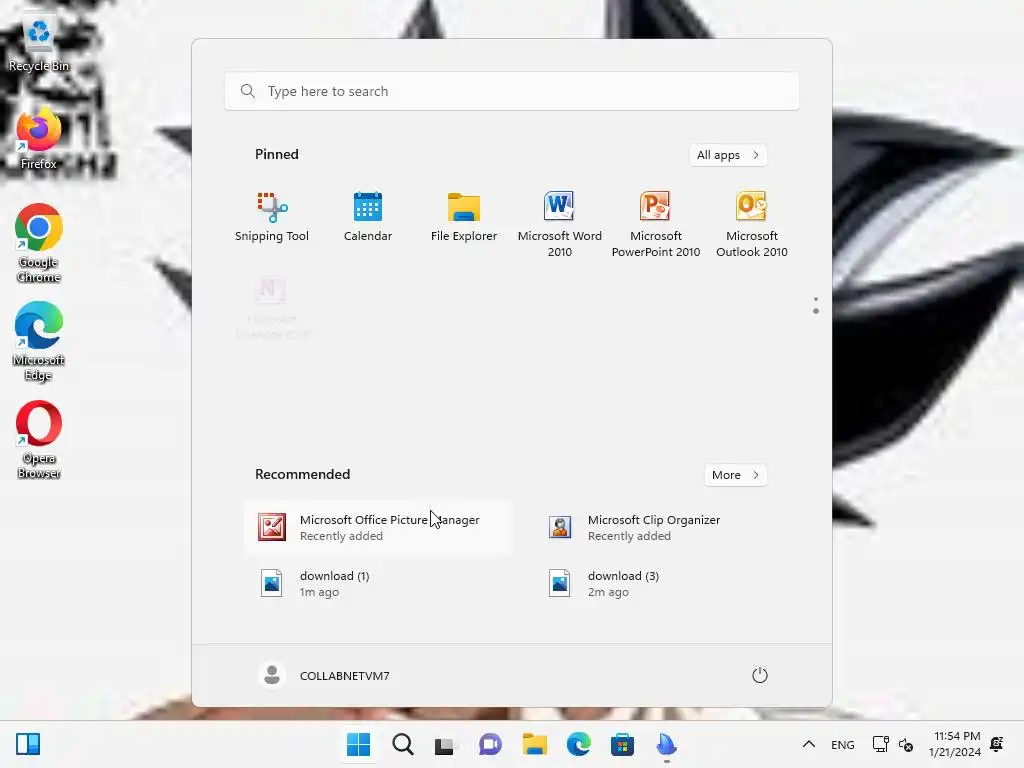The width and height of the screenshot is (1024, 768).
Task: Select Microsoft Edge desktop shortcut
Action: pos(39,342)
